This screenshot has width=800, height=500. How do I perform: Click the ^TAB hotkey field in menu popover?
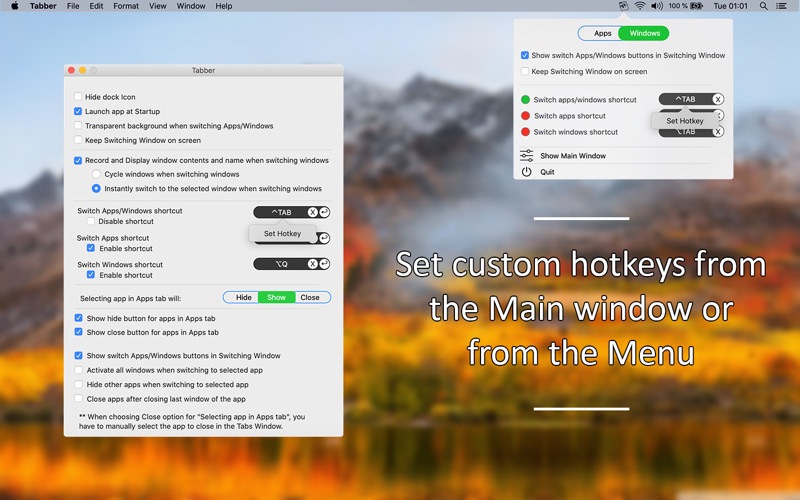685,99
